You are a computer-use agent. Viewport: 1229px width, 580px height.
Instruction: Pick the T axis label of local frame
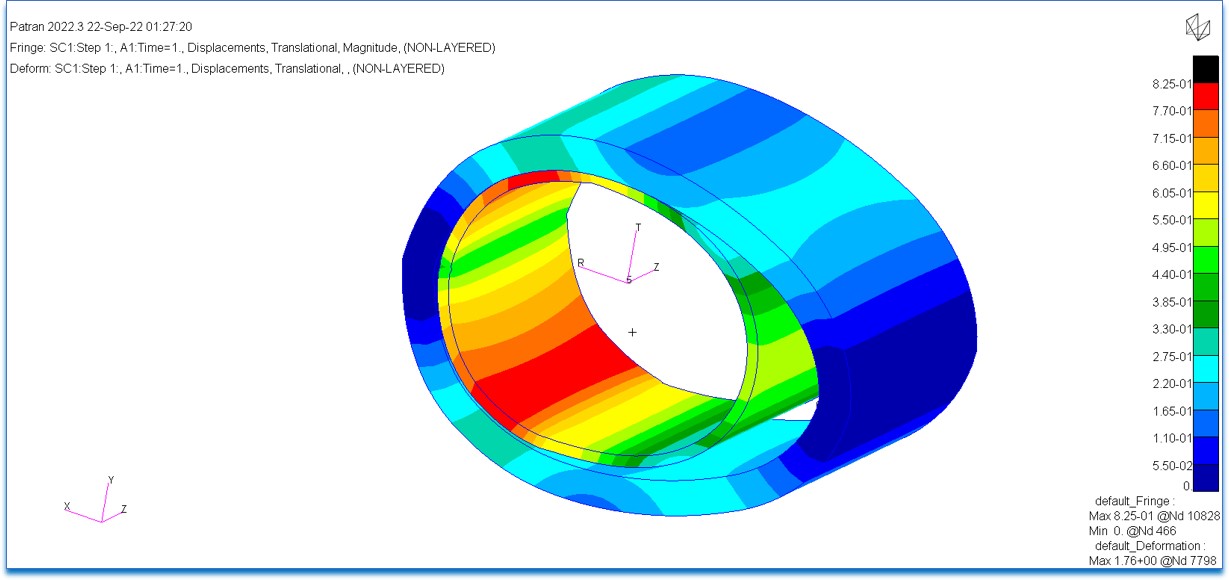click(x=638, y=228)
